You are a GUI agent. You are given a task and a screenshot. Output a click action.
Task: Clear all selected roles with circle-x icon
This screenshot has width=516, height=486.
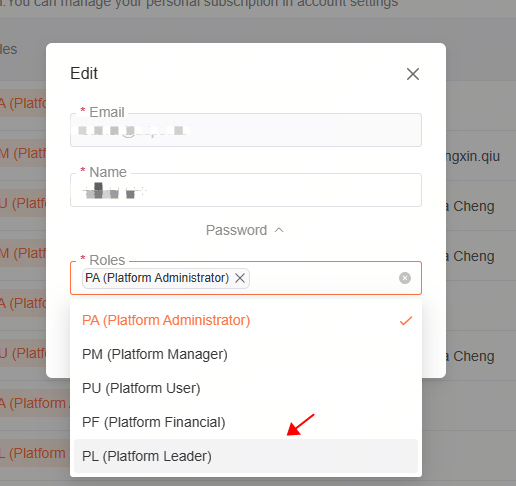[x=405, y=278]
